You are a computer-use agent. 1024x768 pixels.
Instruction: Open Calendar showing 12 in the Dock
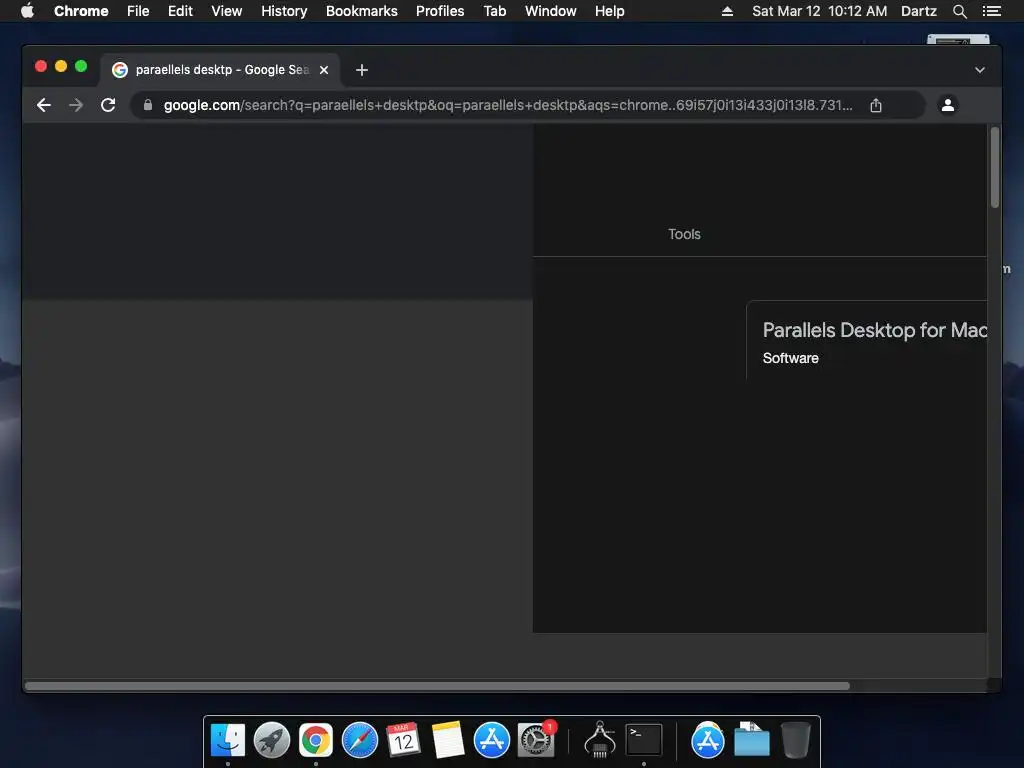tap(404, 741)
